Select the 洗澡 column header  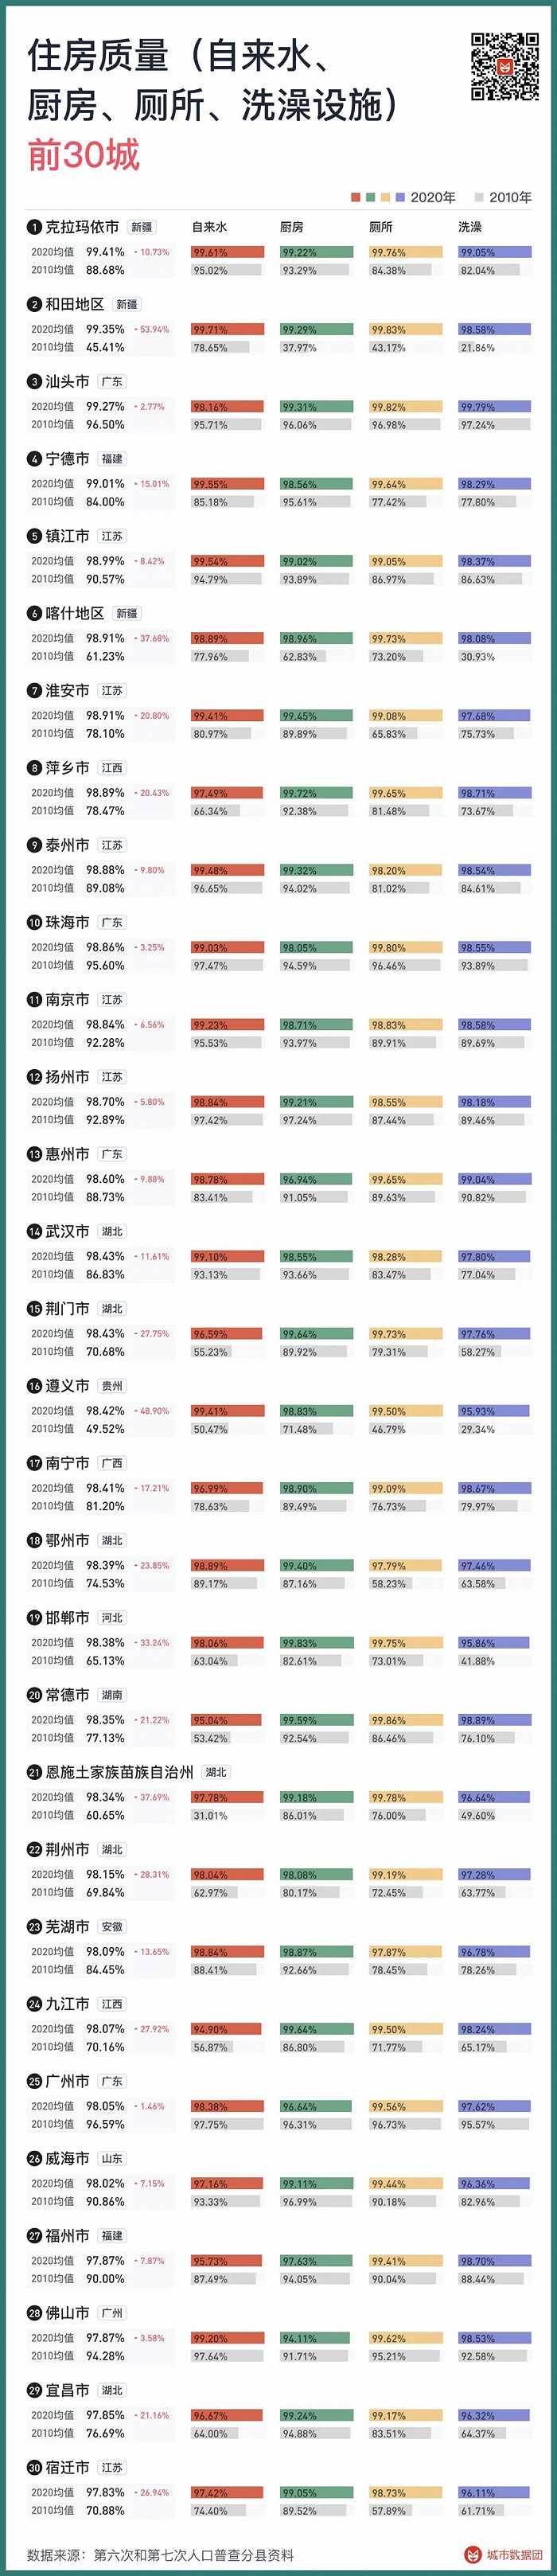(x=469, y=228)
